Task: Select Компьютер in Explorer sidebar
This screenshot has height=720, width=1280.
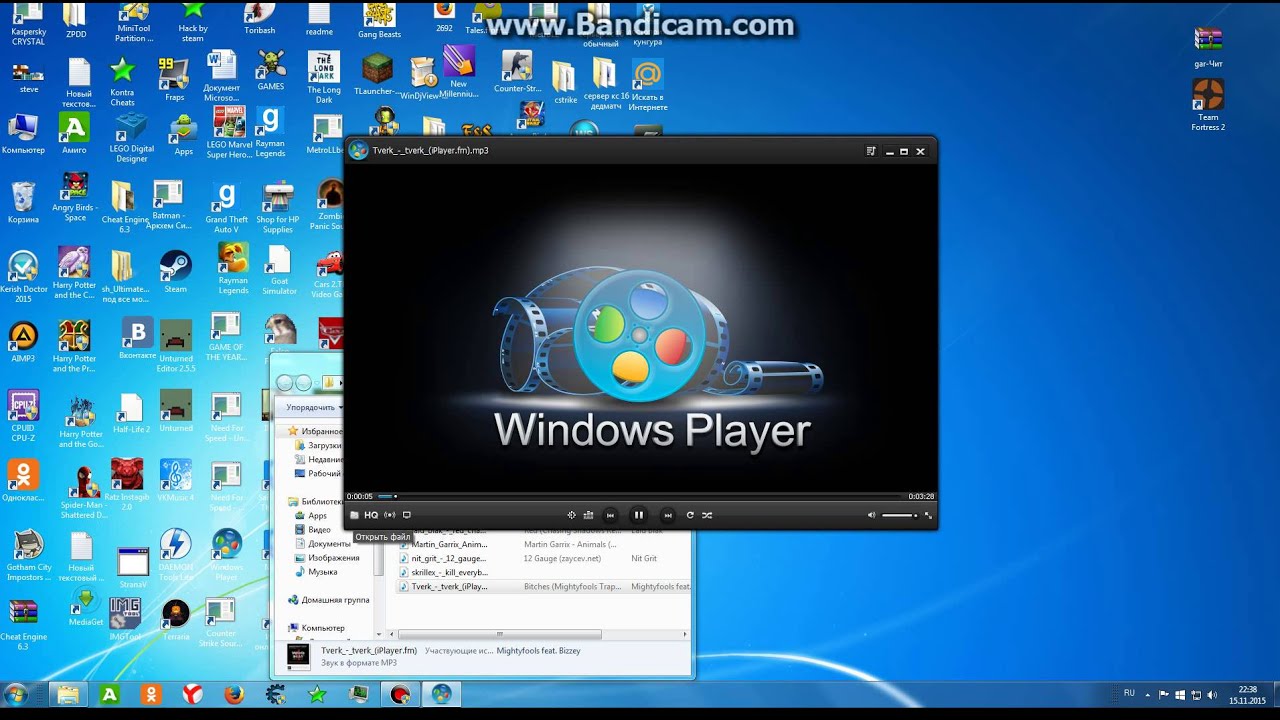Action: coord(316,628)
